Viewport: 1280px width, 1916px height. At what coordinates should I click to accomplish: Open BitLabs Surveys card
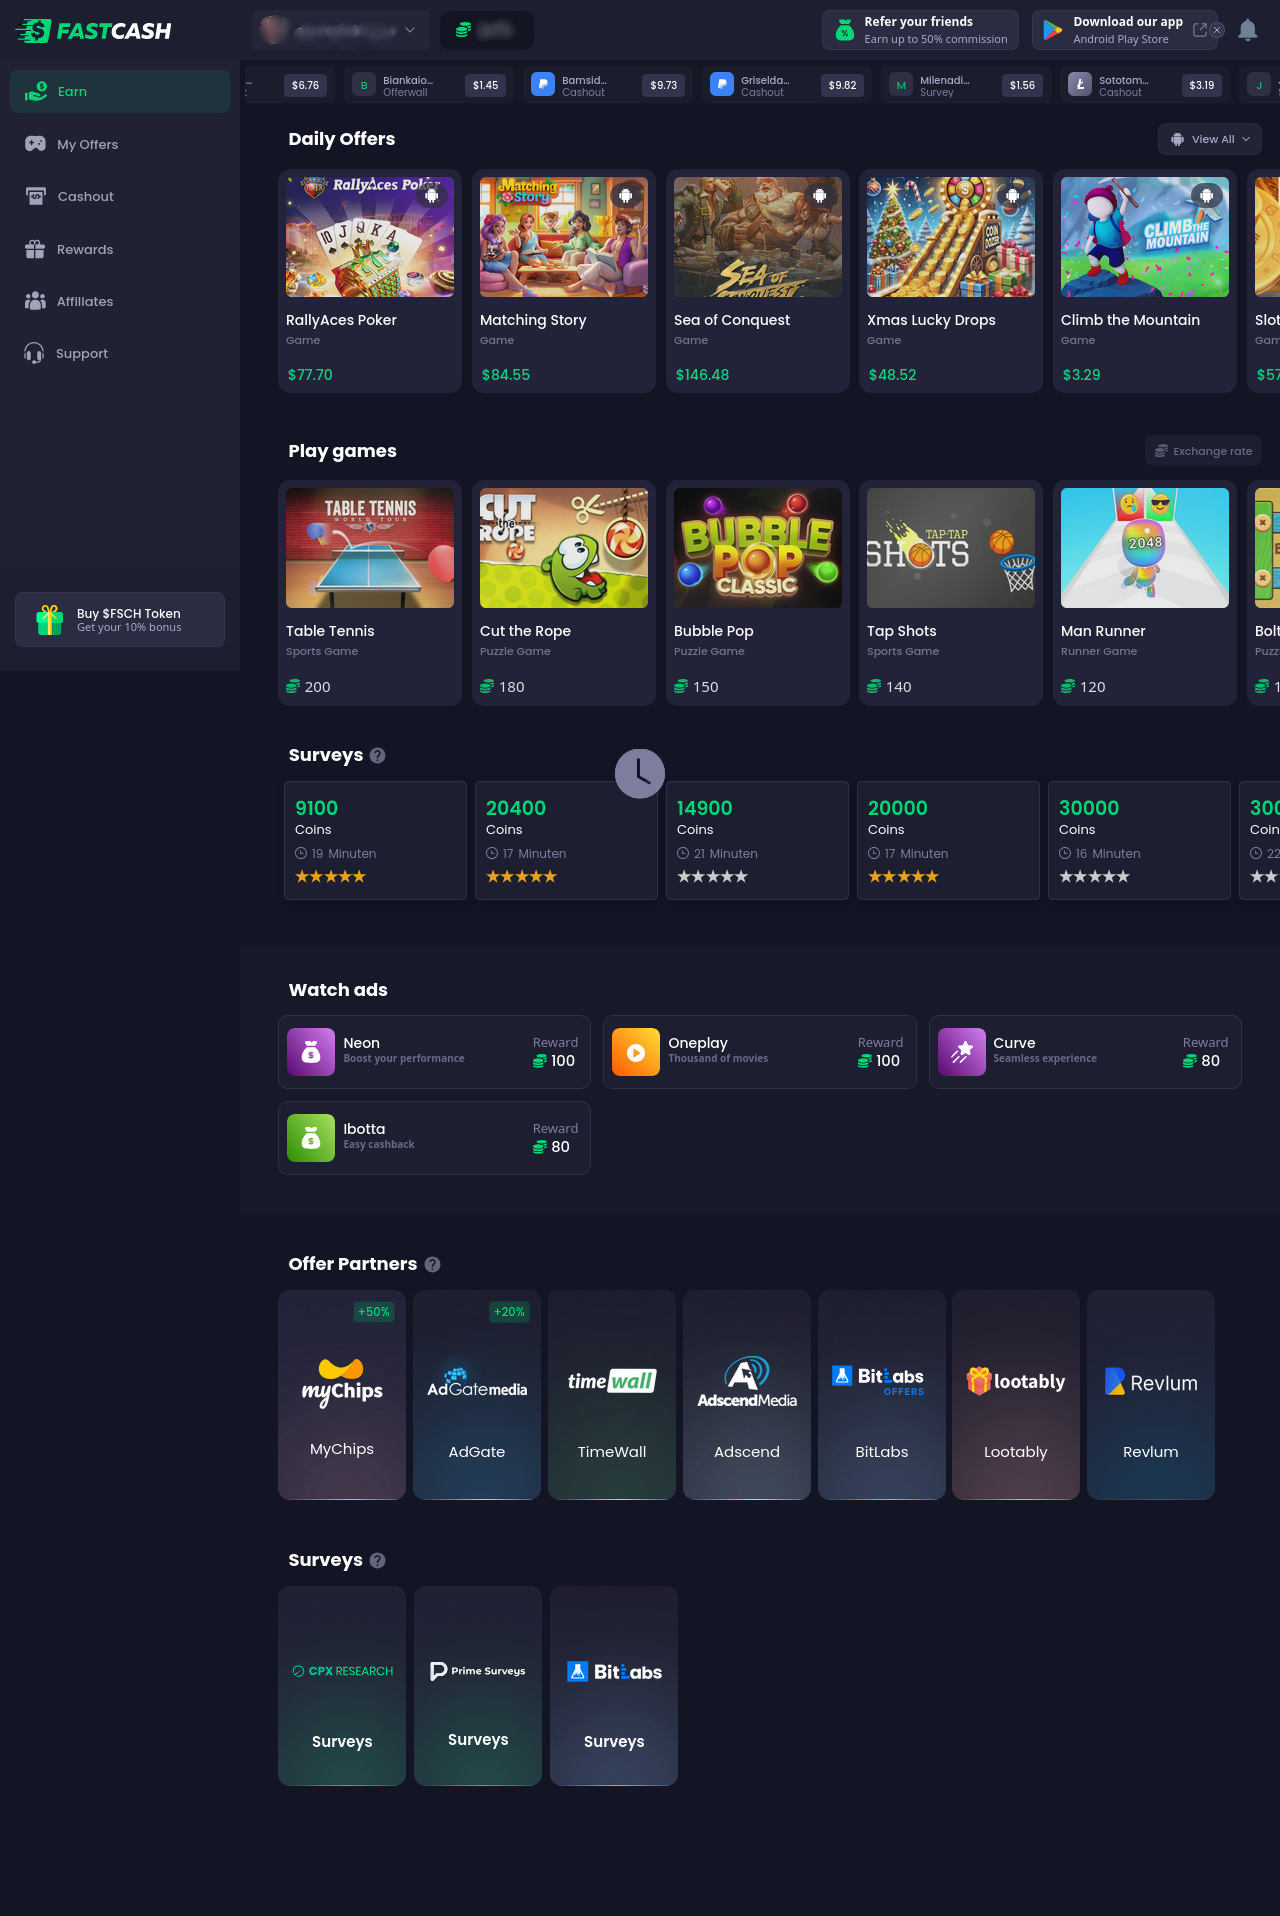pyautogui.click(x=614, y=1686)
